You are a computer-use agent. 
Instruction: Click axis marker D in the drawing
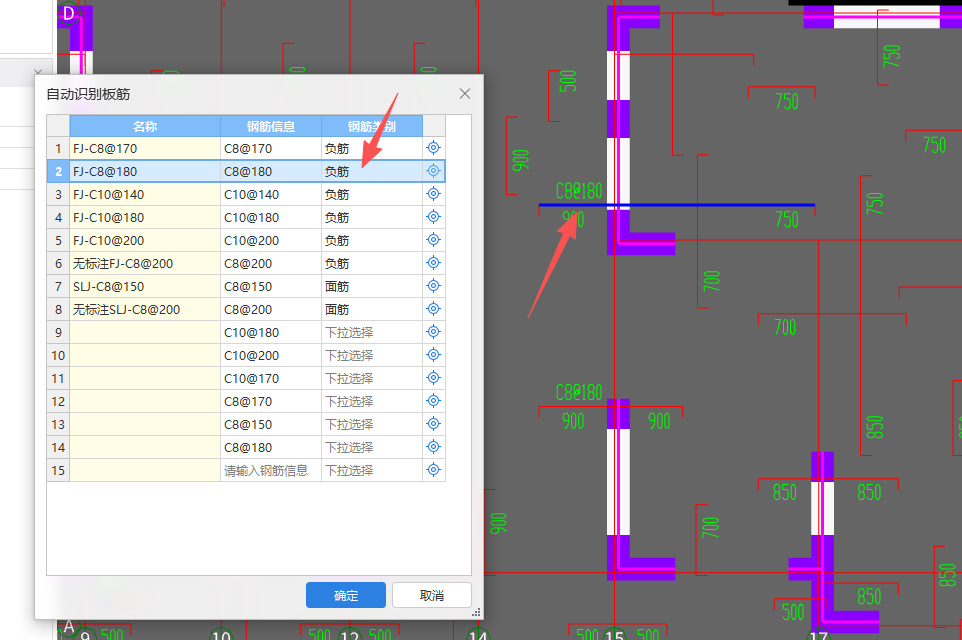pos(69,13)
